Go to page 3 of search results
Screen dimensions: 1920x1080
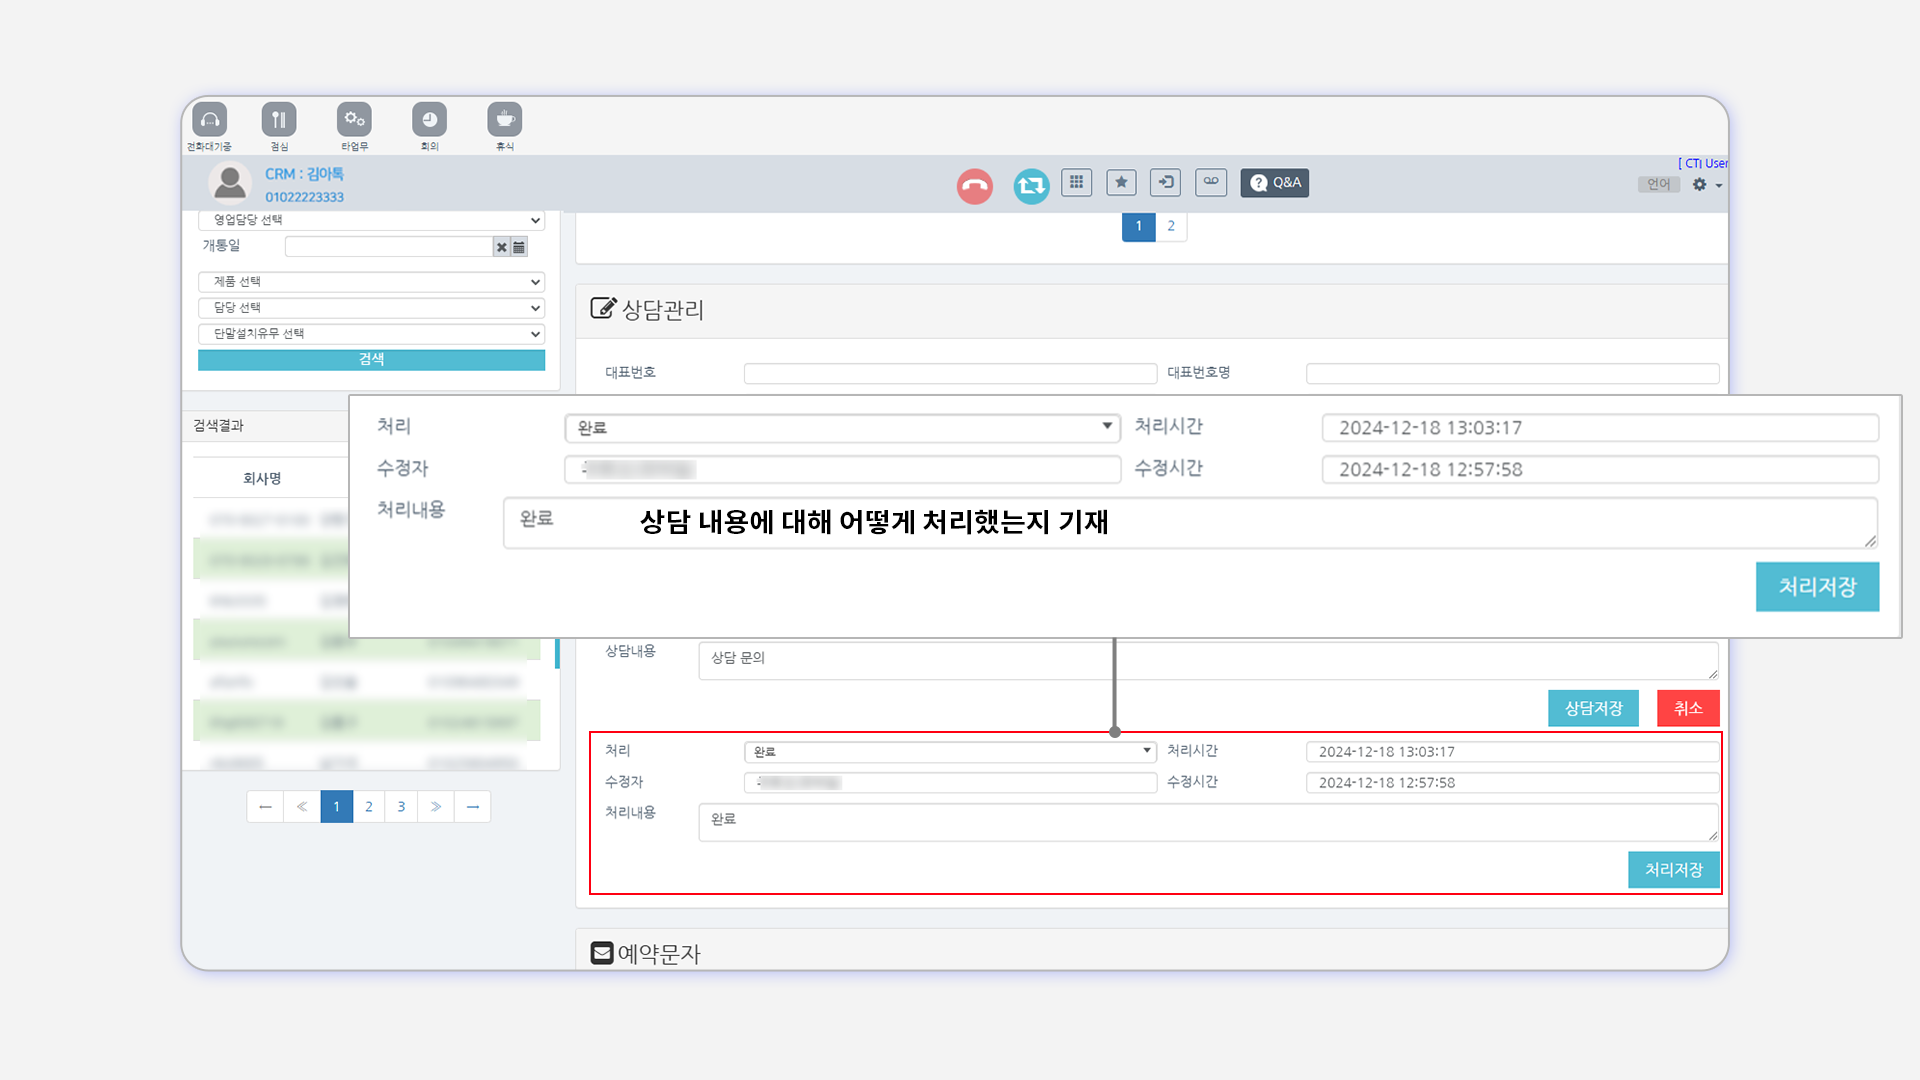pyautogui.click(x=401, y=807)
